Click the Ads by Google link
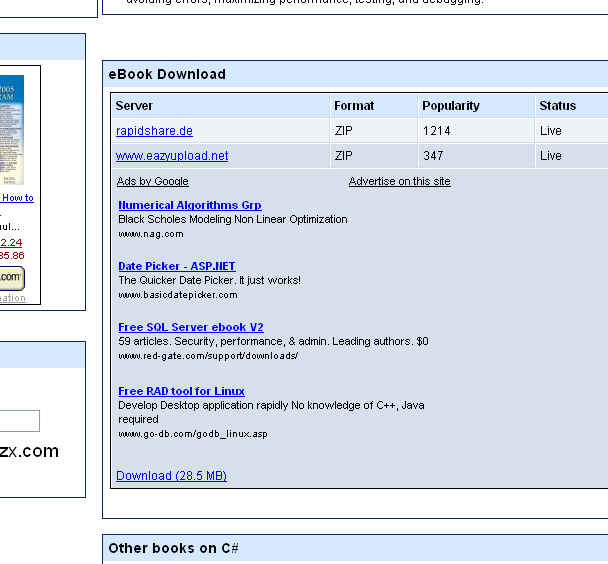Viewport: 608px width, 564px height. pyautogui.click(x=153, y=181)
